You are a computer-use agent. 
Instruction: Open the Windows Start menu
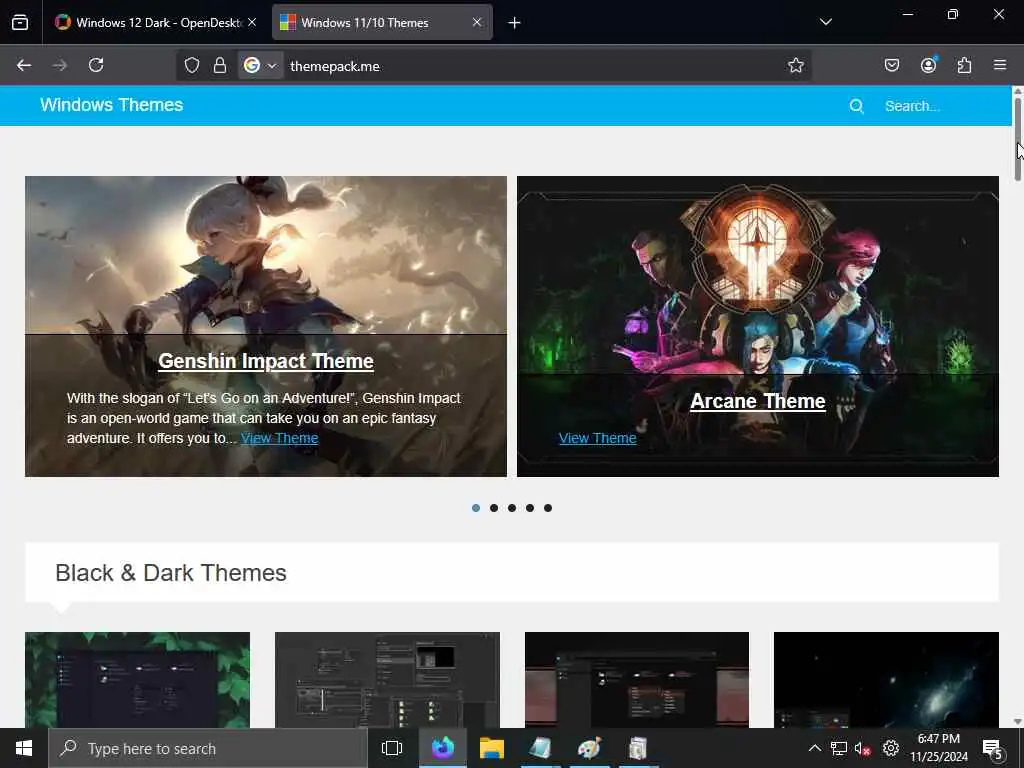pyautogui.click(x=24, y=748)
